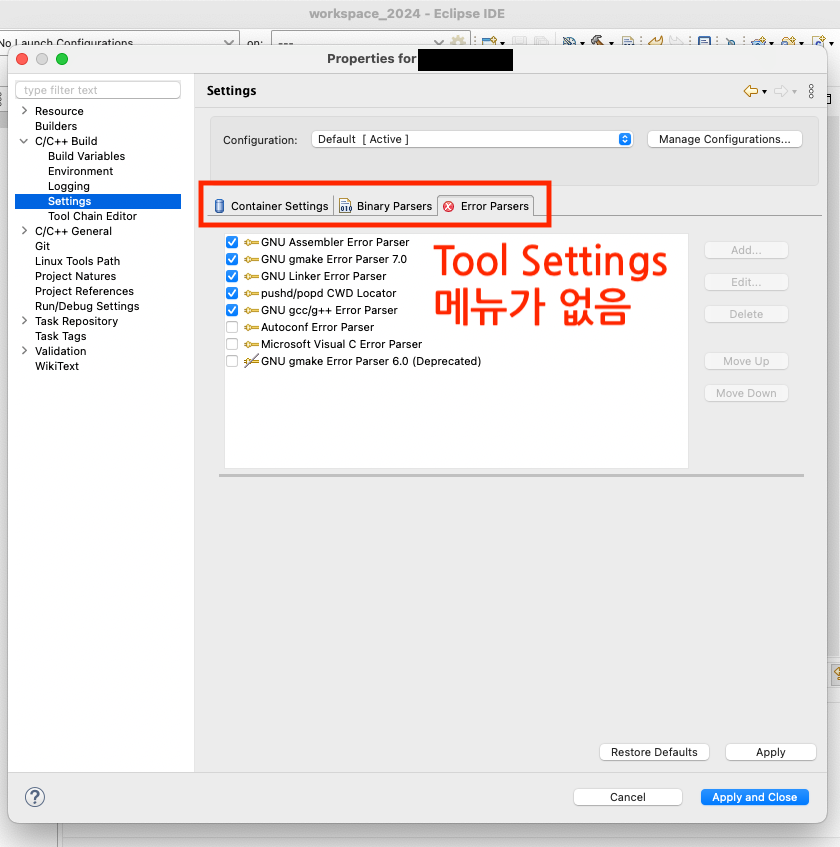Viewport: 840px width, 847px height.
Task: Enable Autoconf Error Parser
Action: [232, 327]
